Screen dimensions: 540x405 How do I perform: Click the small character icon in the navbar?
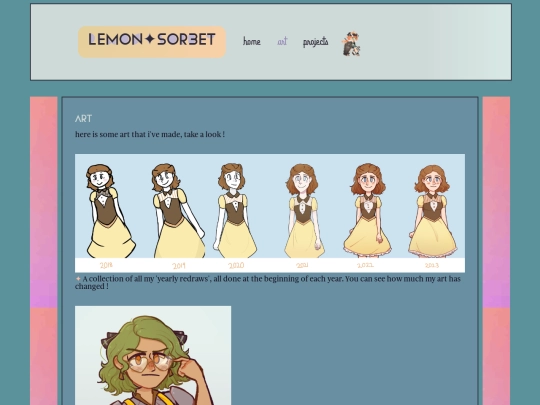[351, 44]
